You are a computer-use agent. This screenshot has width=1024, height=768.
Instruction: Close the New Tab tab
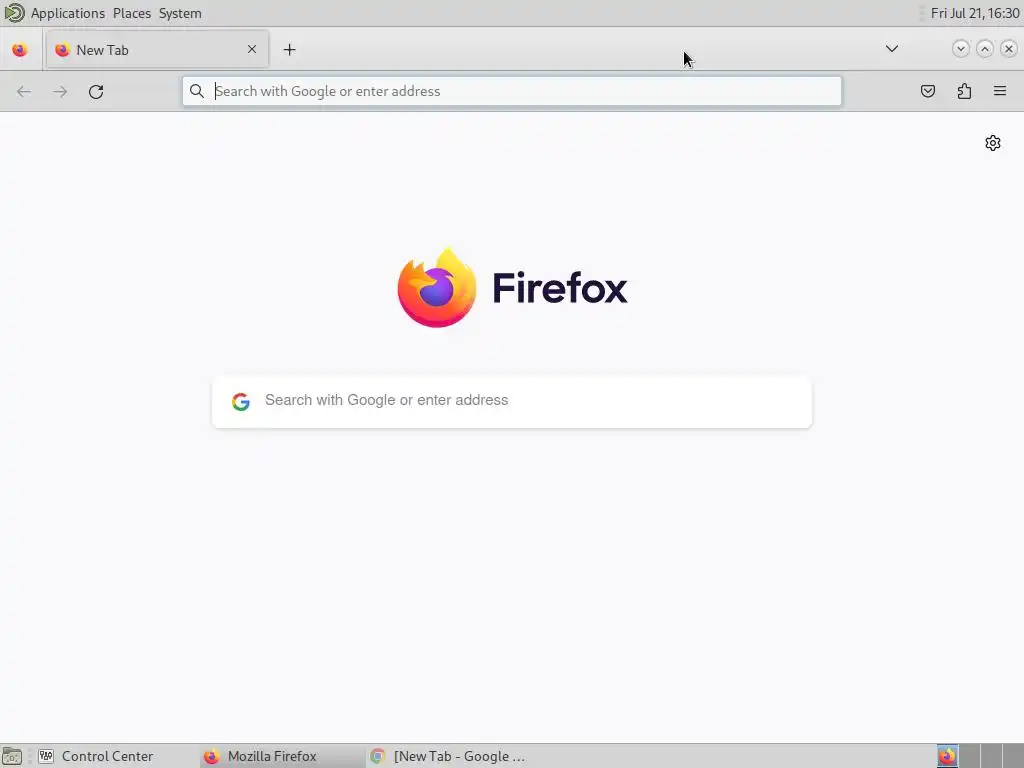coord(252,49)
